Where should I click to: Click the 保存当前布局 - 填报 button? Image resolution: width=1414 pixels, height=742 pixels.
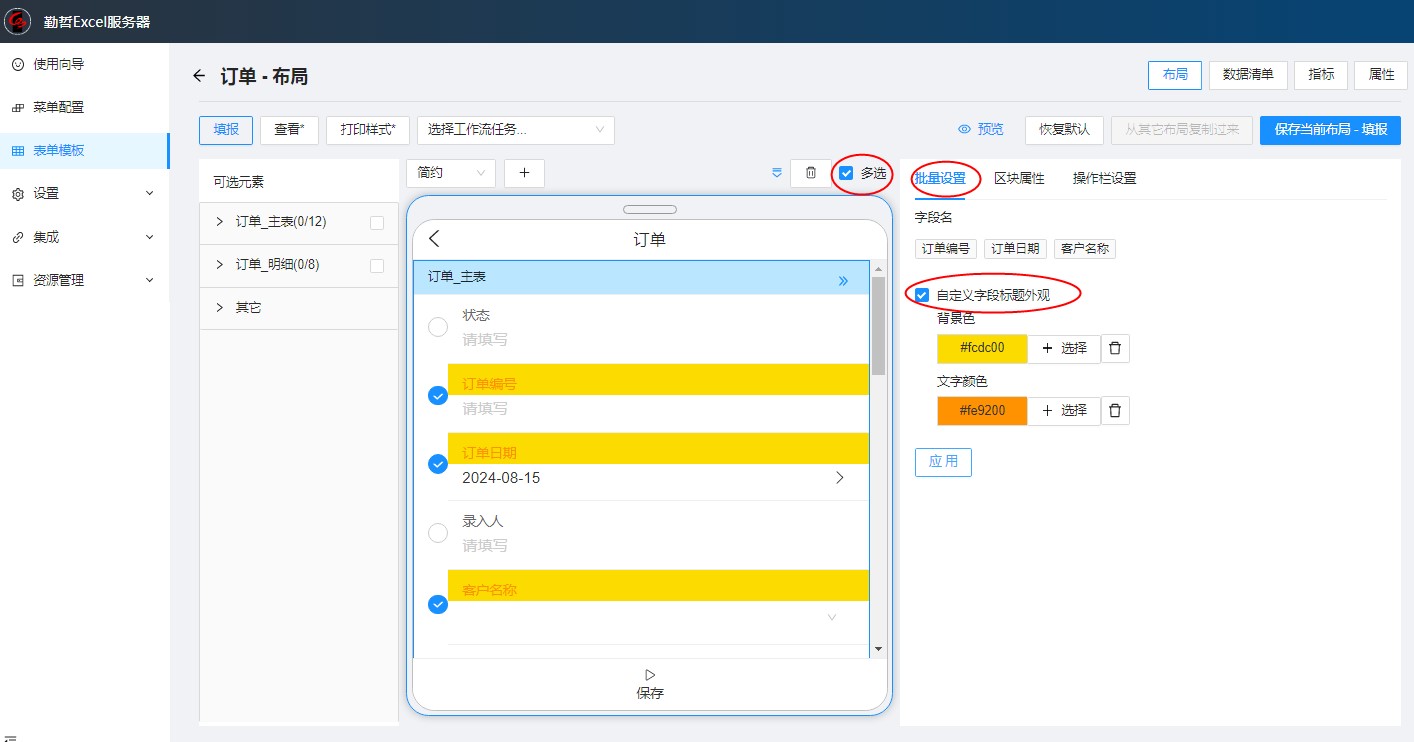tap(1330, 130)
